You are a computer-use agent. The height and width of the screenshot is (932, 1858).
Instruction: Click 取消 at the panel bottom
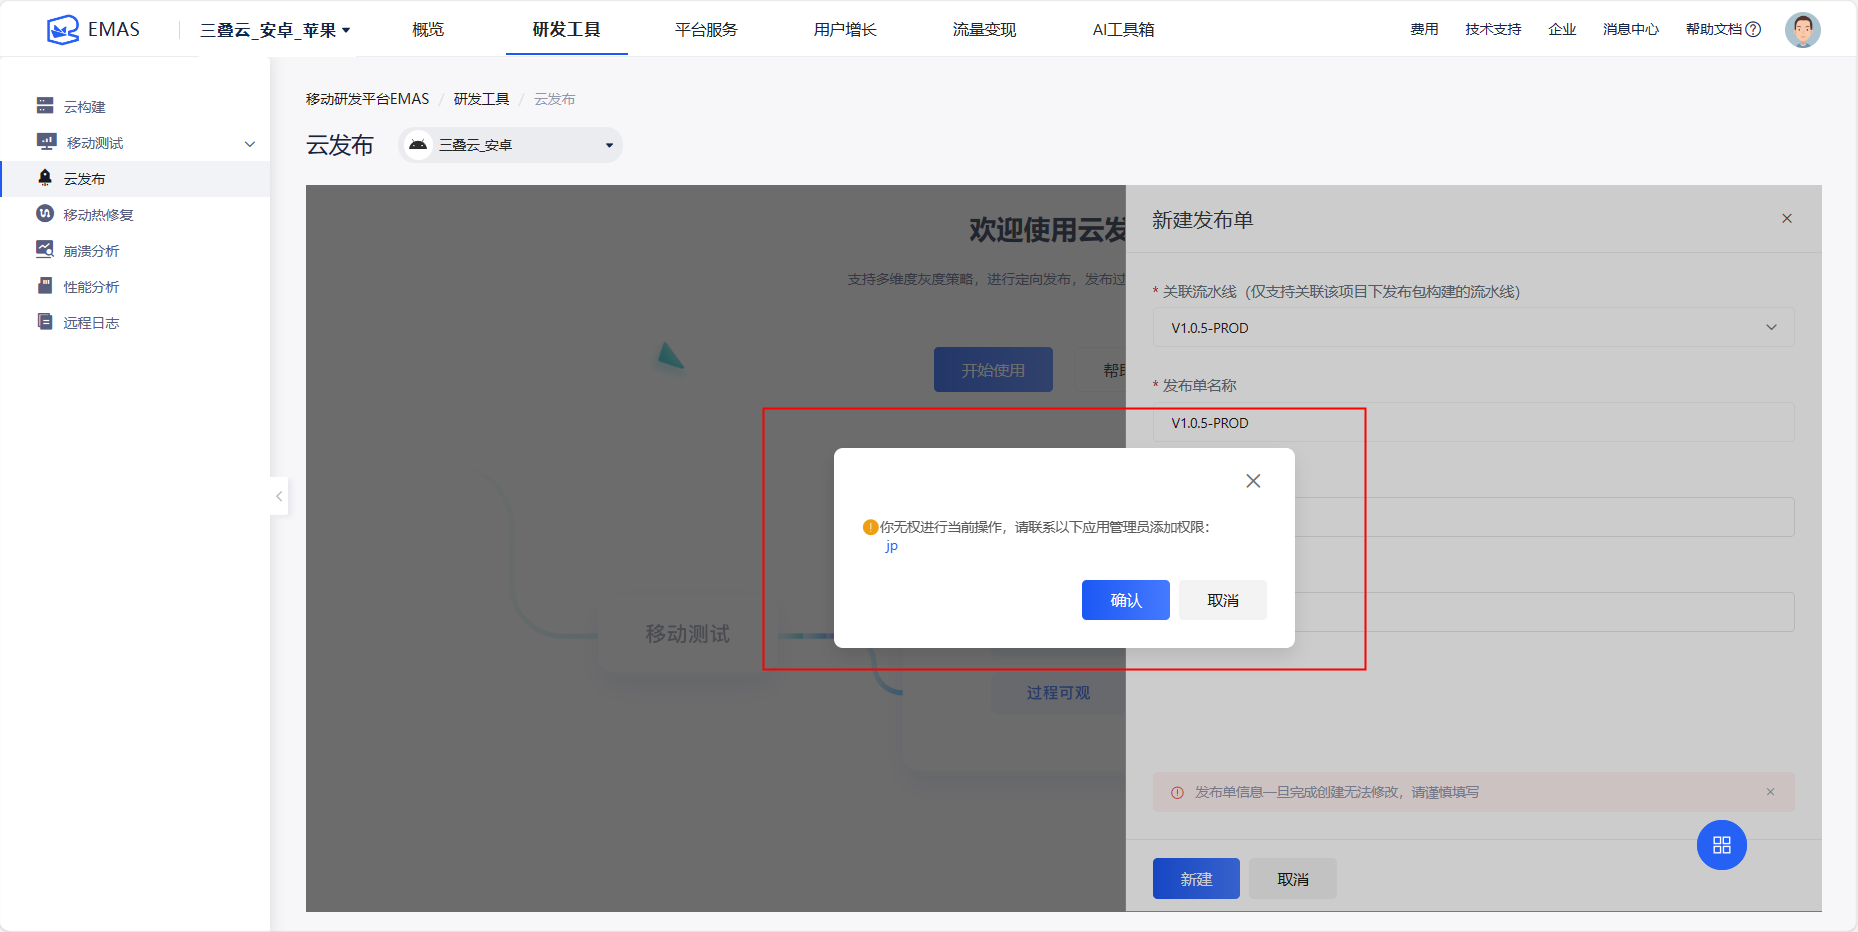tap(1293, 878)
